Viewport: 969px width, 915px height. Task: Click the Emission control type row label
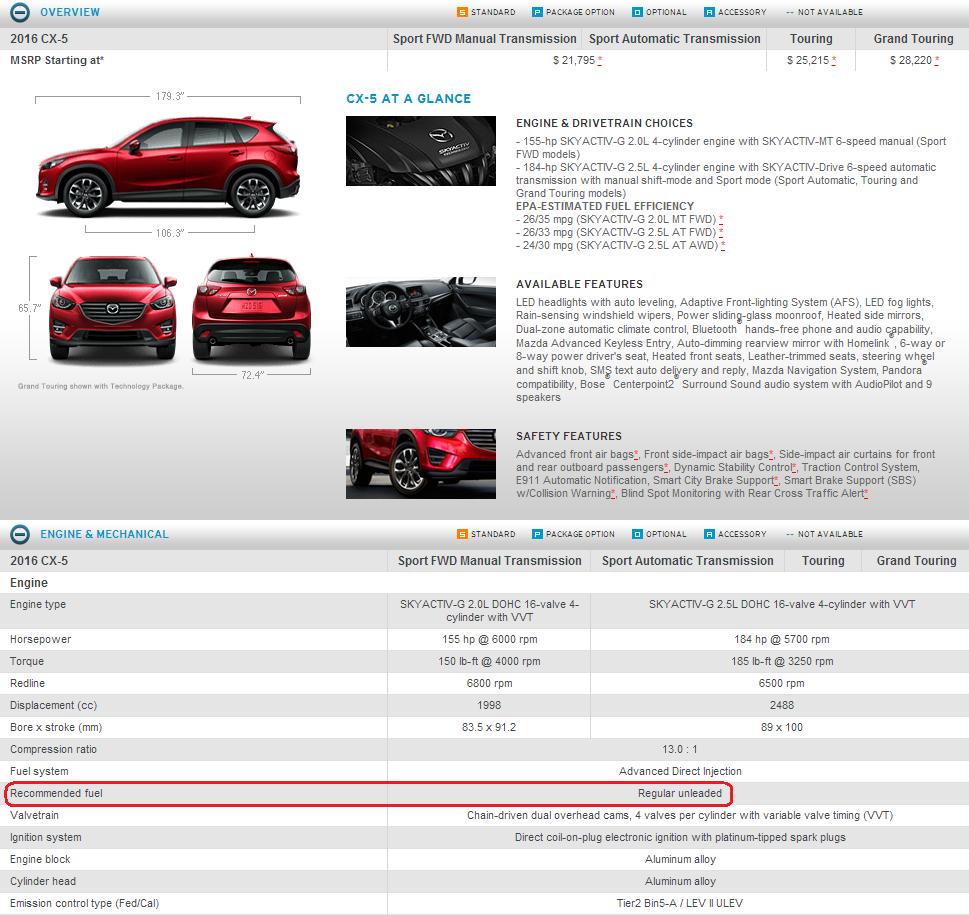[x=84, y=903]
